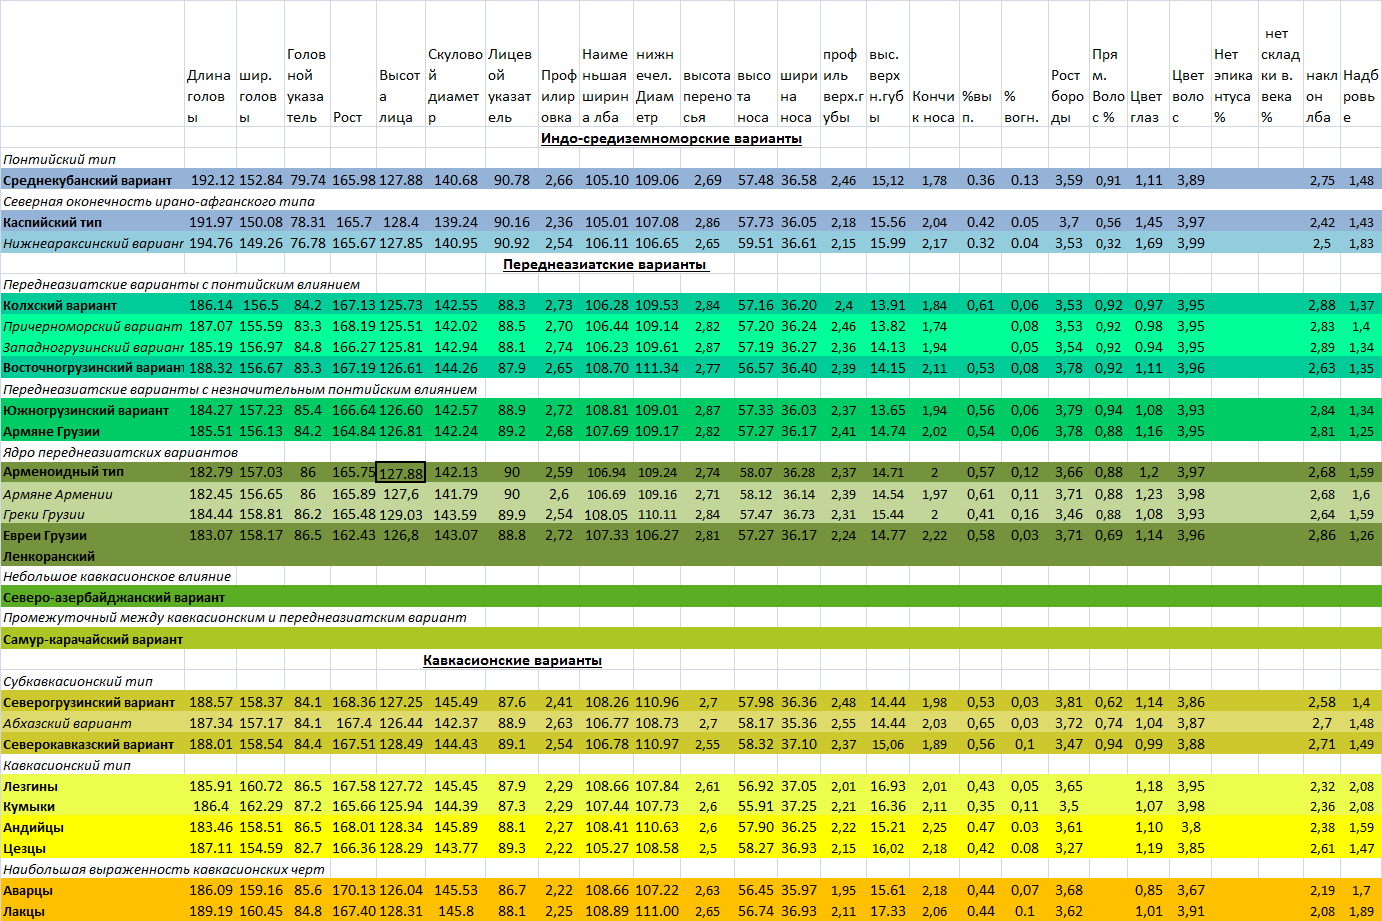Image resolution: width=1382 pixels, height=921 pixels.
Task: Select the Субкавкасионский тип subheading
Action: 78,681
